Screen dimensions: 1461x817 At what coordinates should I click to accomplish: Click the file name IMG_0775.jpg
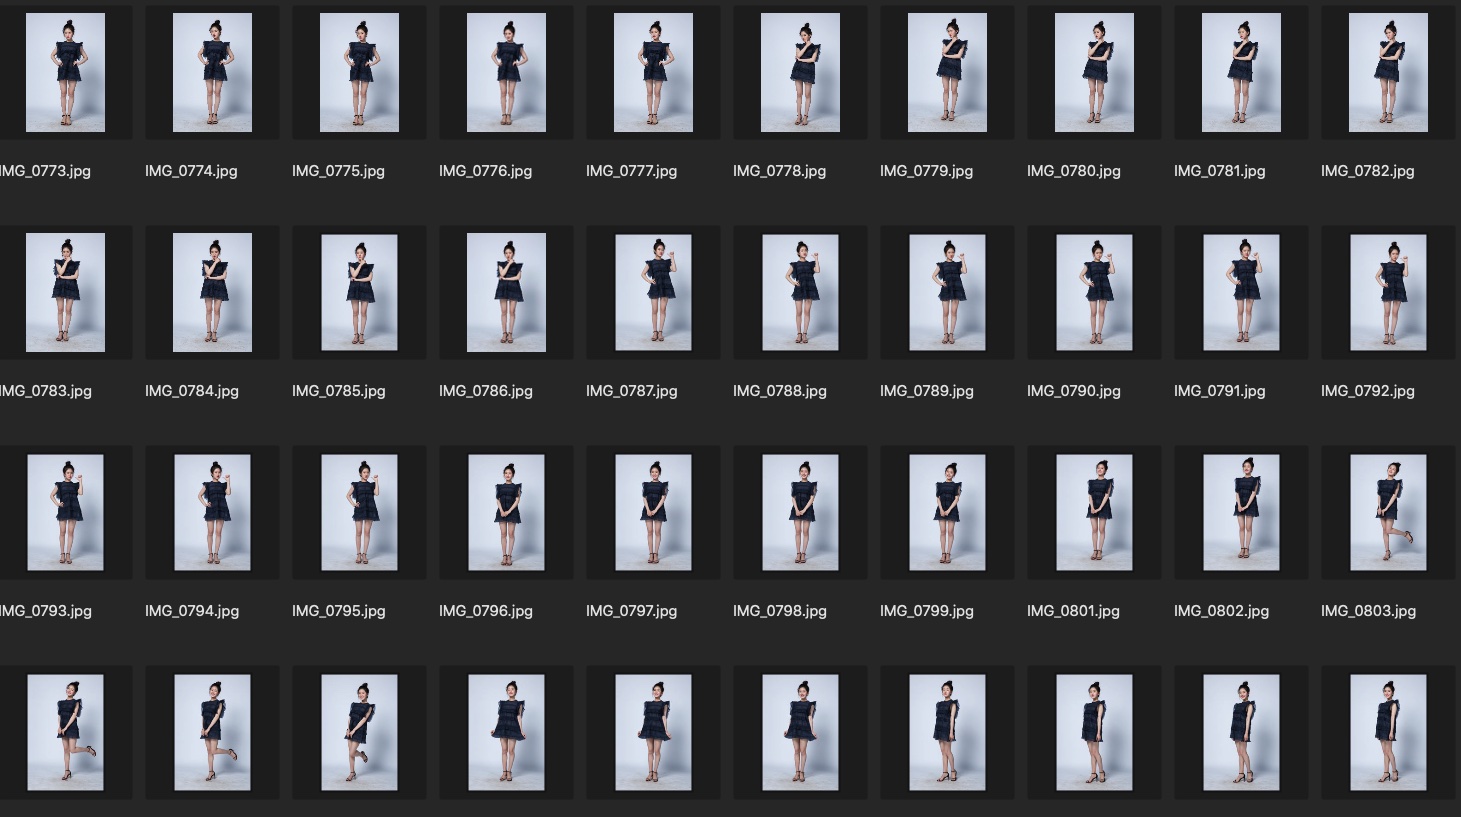[338, 171]
